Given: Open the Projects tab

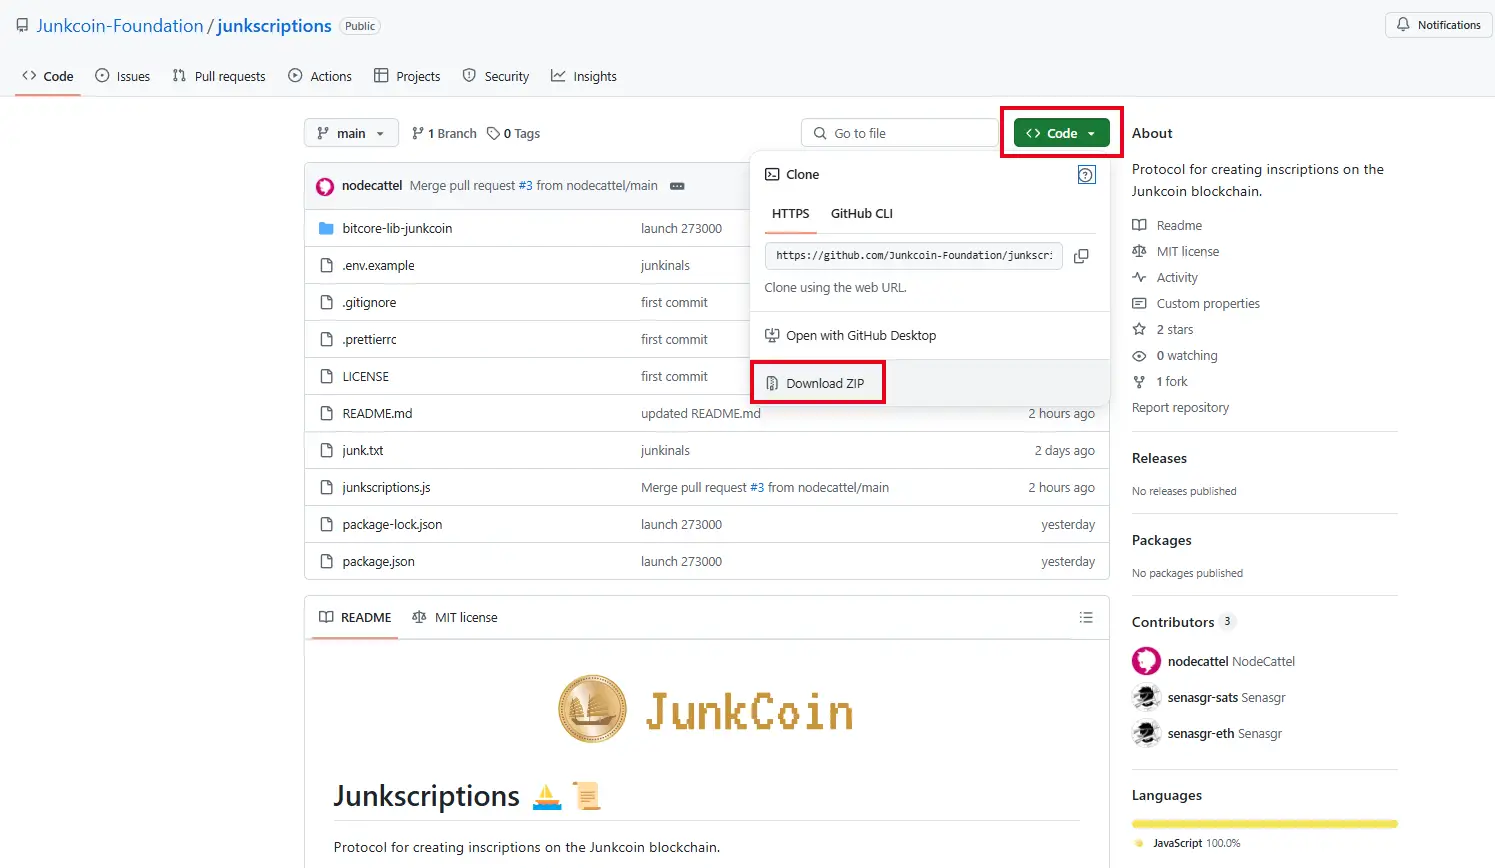Looking at the screenshot, I should point(407,76).
